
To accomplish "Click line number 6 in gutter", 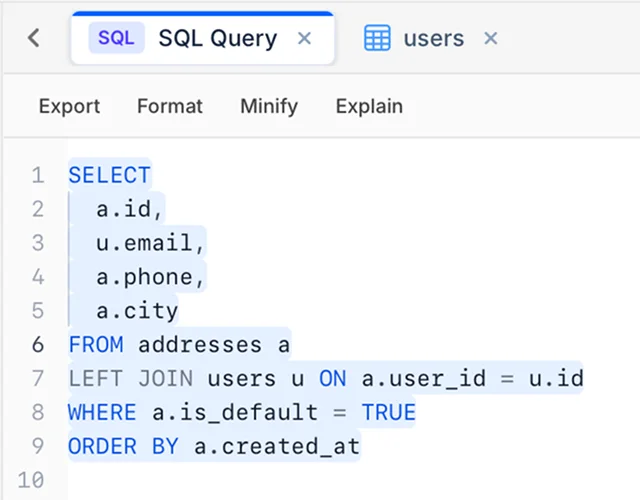I will [38, 345].
